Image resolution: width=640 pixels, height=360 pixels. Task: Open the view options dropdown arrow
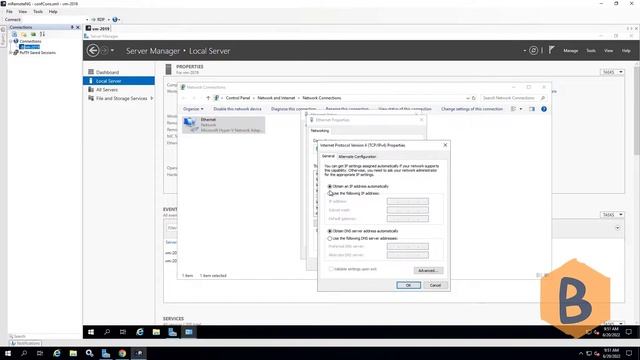pyautogui.click(x=521, y=109)
